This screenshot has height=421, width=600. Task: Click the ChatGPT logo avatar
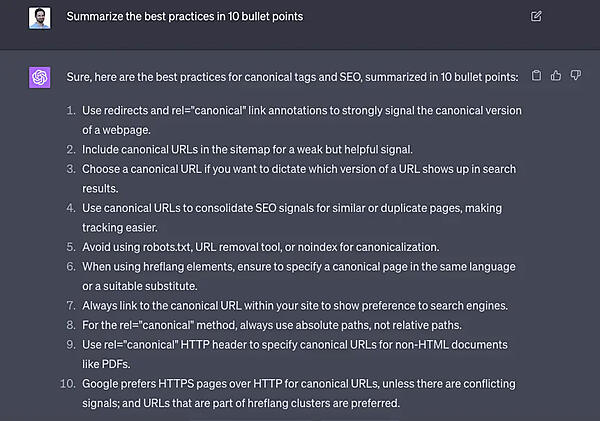coord(40,77)
